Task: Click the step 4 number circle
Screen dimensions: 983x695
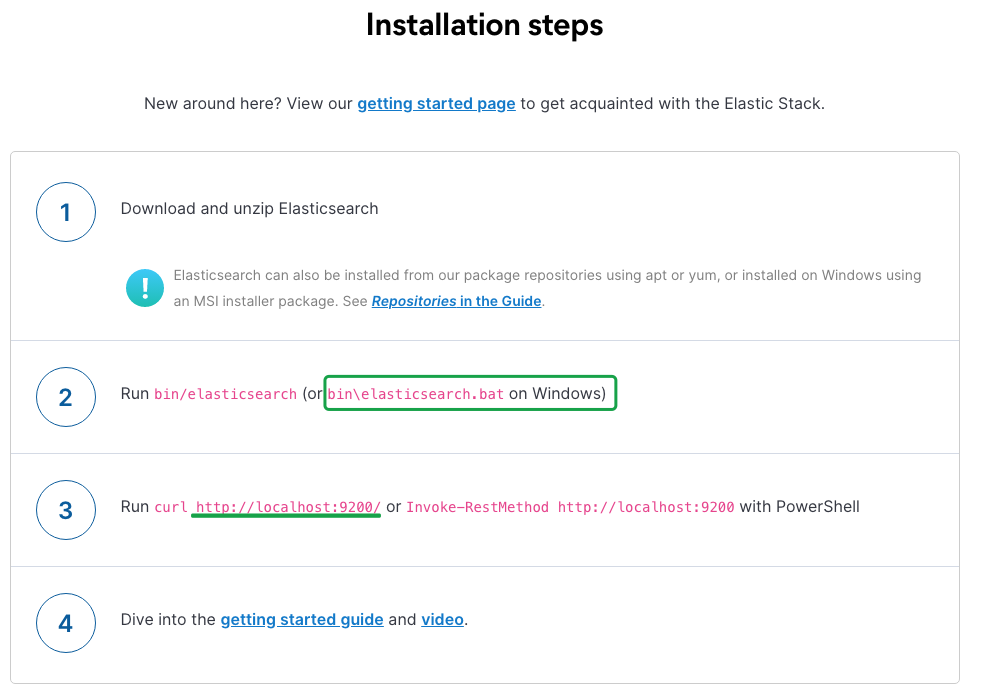Action: point(66,623)
